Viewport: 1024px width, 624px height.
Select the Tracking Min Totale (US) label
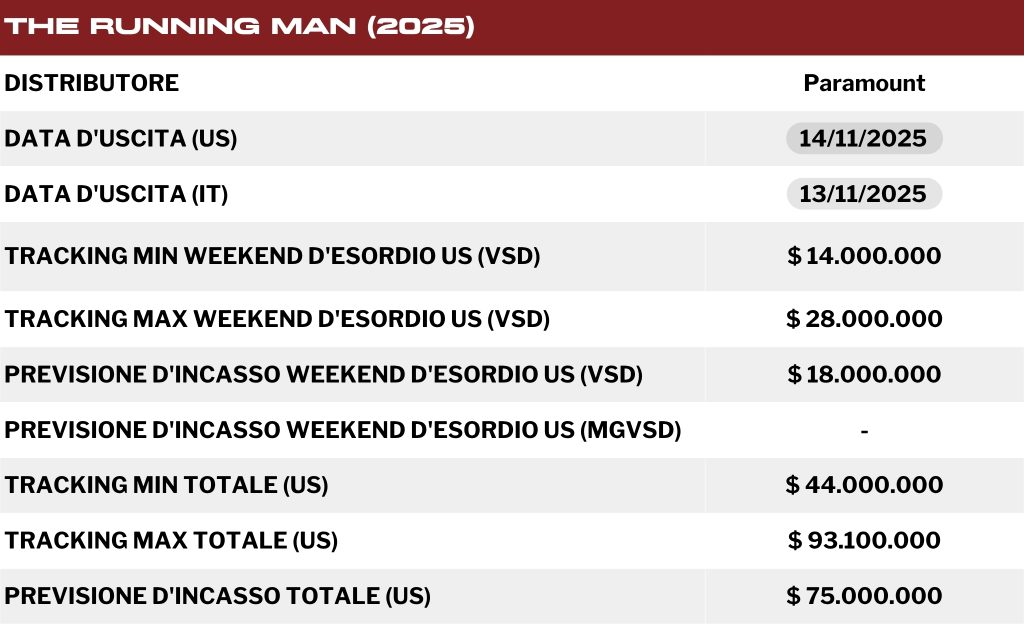coord(166,485)
